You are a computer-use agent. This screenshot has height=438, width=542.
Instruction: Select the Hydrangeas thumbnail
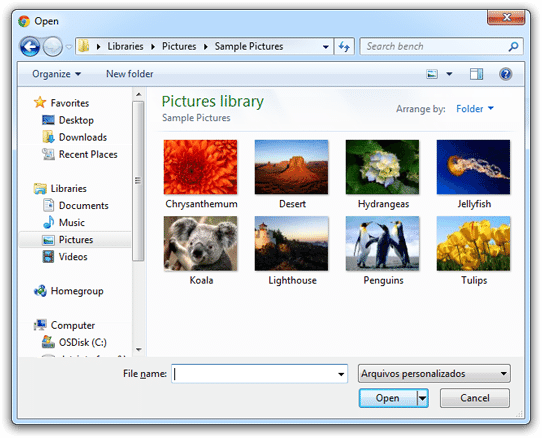point(382,167)
